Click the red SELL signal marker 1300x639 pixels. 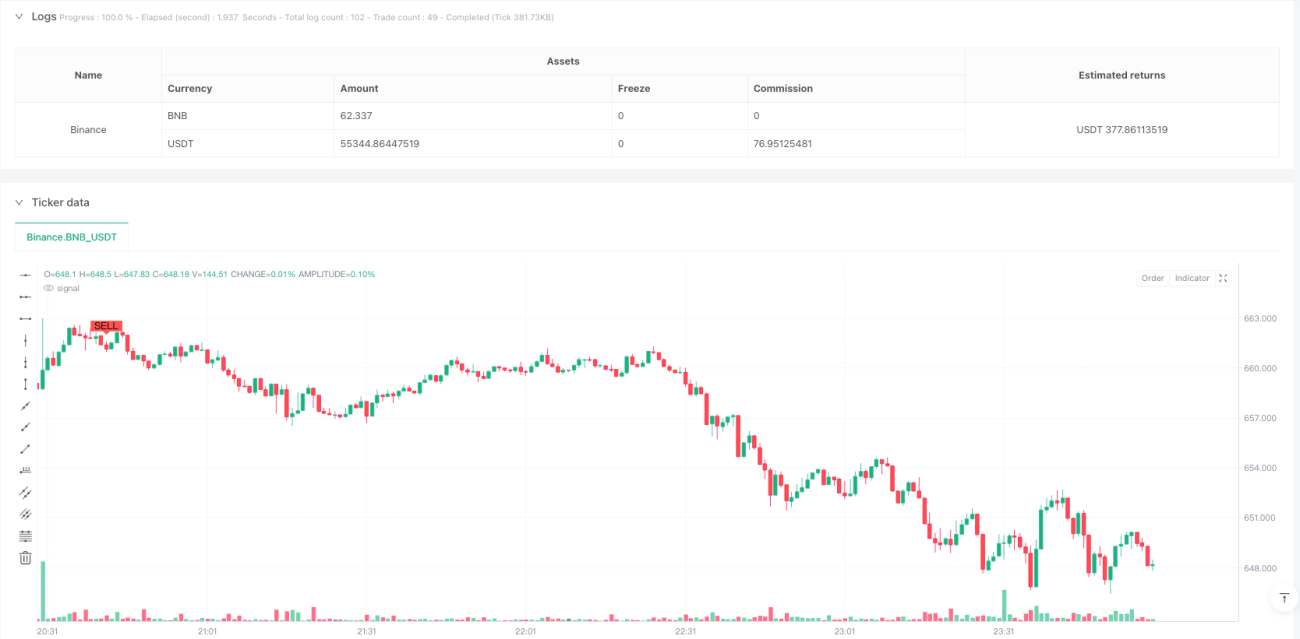click(x=106, y=326)
